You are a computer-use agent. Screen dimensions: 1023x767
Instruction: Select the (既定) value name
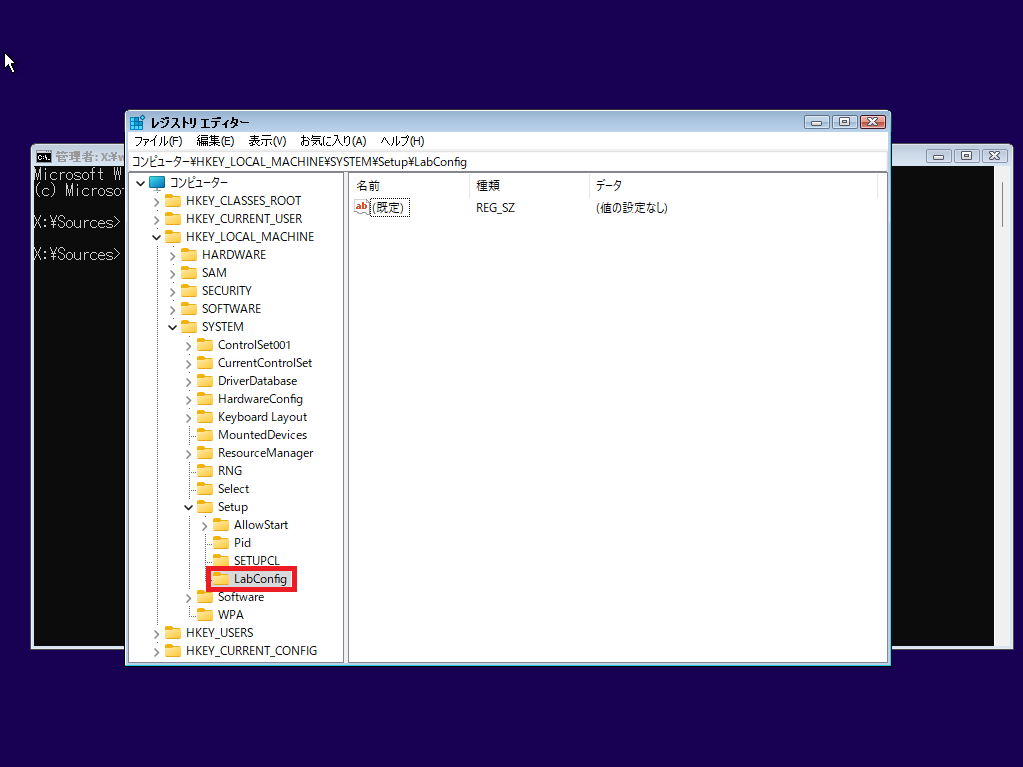tap(389, 207)
